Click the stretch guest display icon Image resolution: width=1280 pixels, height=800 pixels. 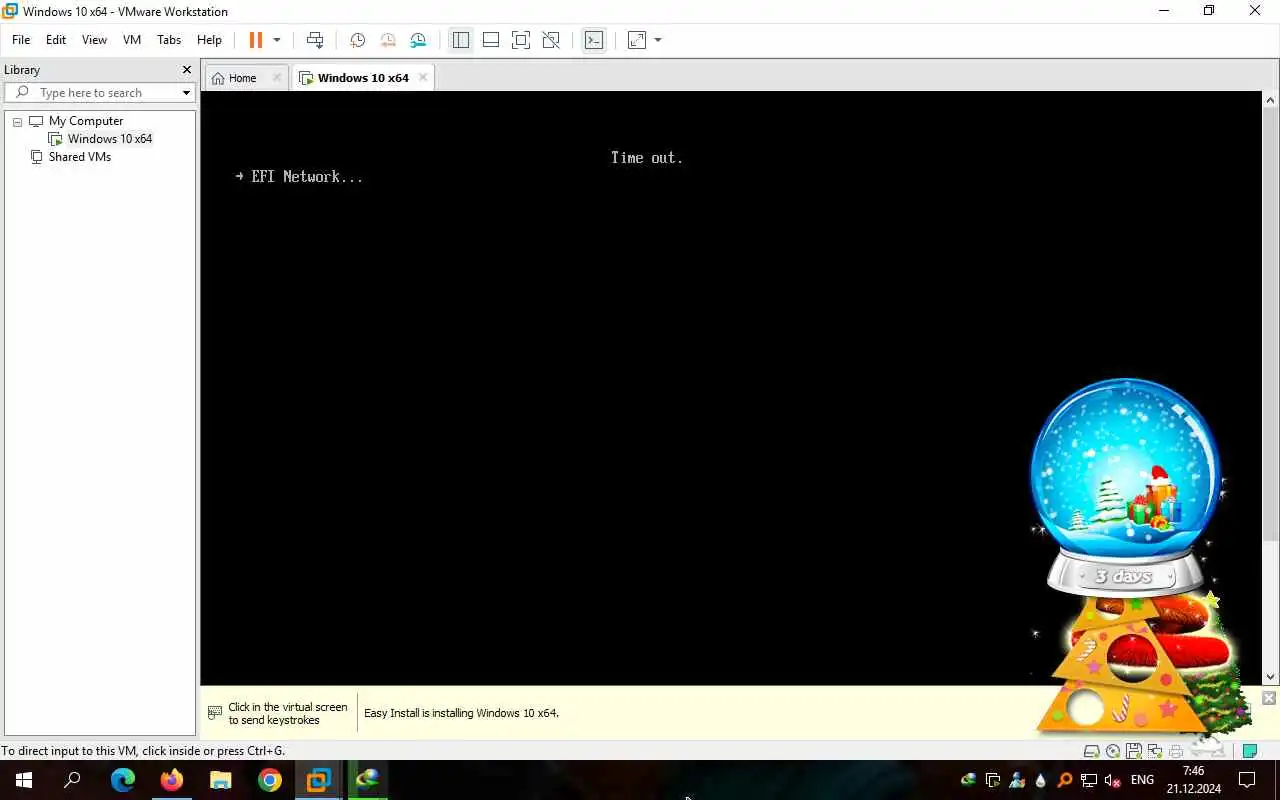[x=637, y=40]
